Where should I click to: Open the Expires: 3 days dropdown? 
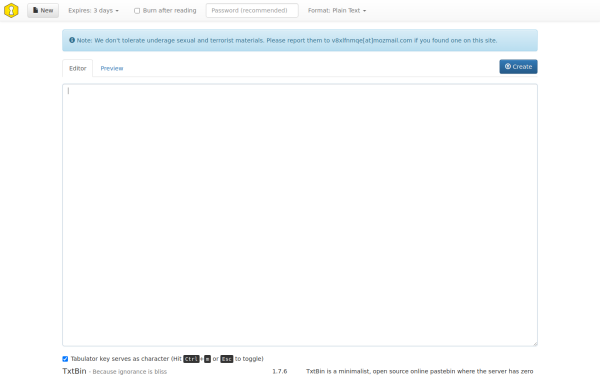click(x=93, y=11)
